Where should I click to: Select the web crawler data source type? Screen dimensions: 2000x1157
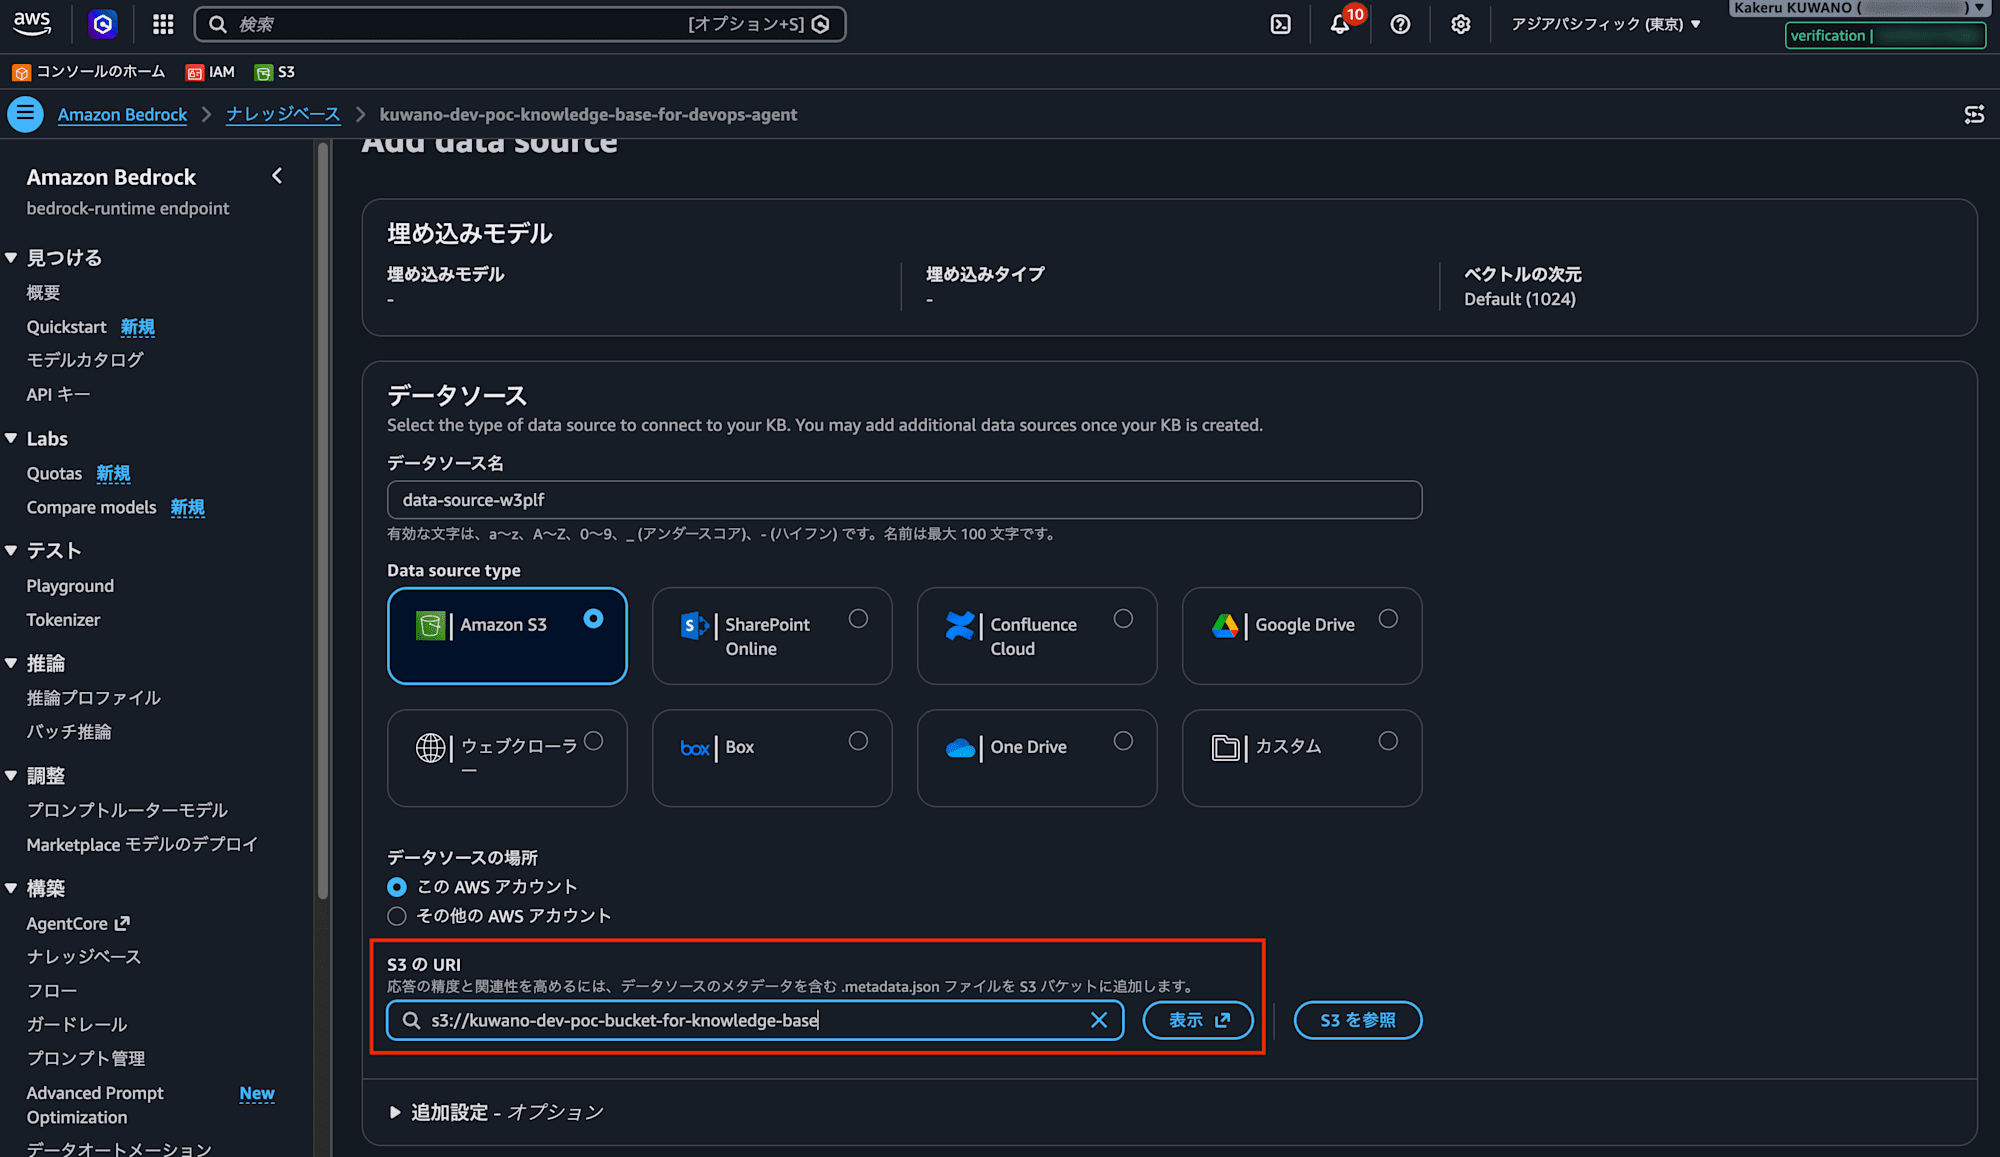(507, 758)
